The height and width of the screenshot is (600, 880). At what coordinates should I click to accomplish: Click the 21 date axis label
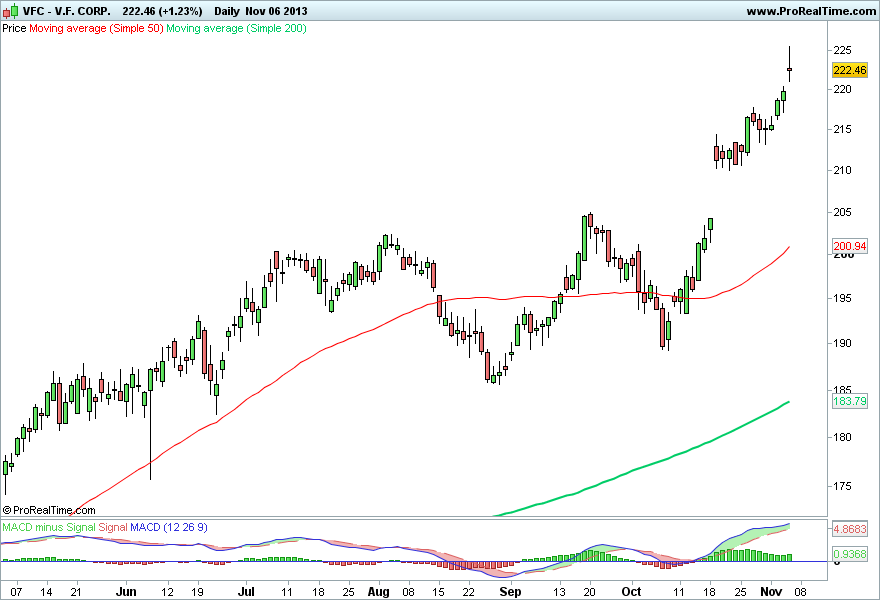(x=76, y=592)
